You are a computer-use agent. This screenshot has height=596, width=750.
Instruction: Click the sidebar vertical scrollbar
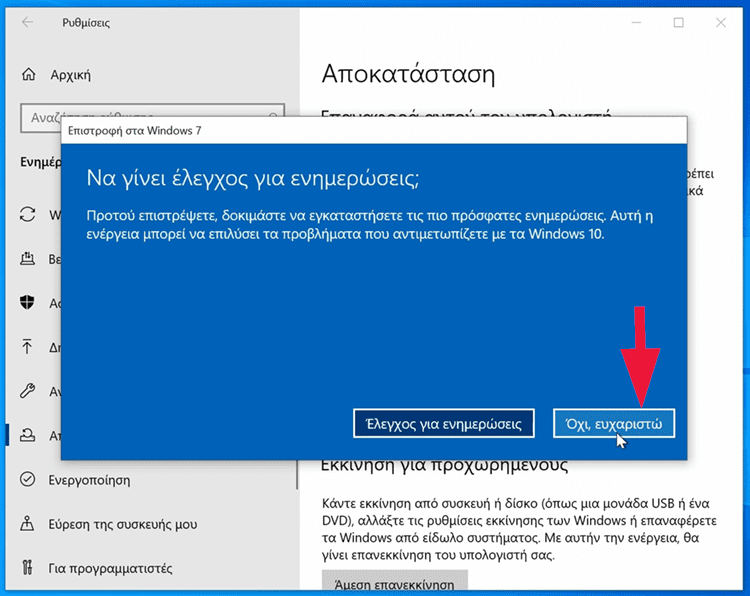[297, 474]
